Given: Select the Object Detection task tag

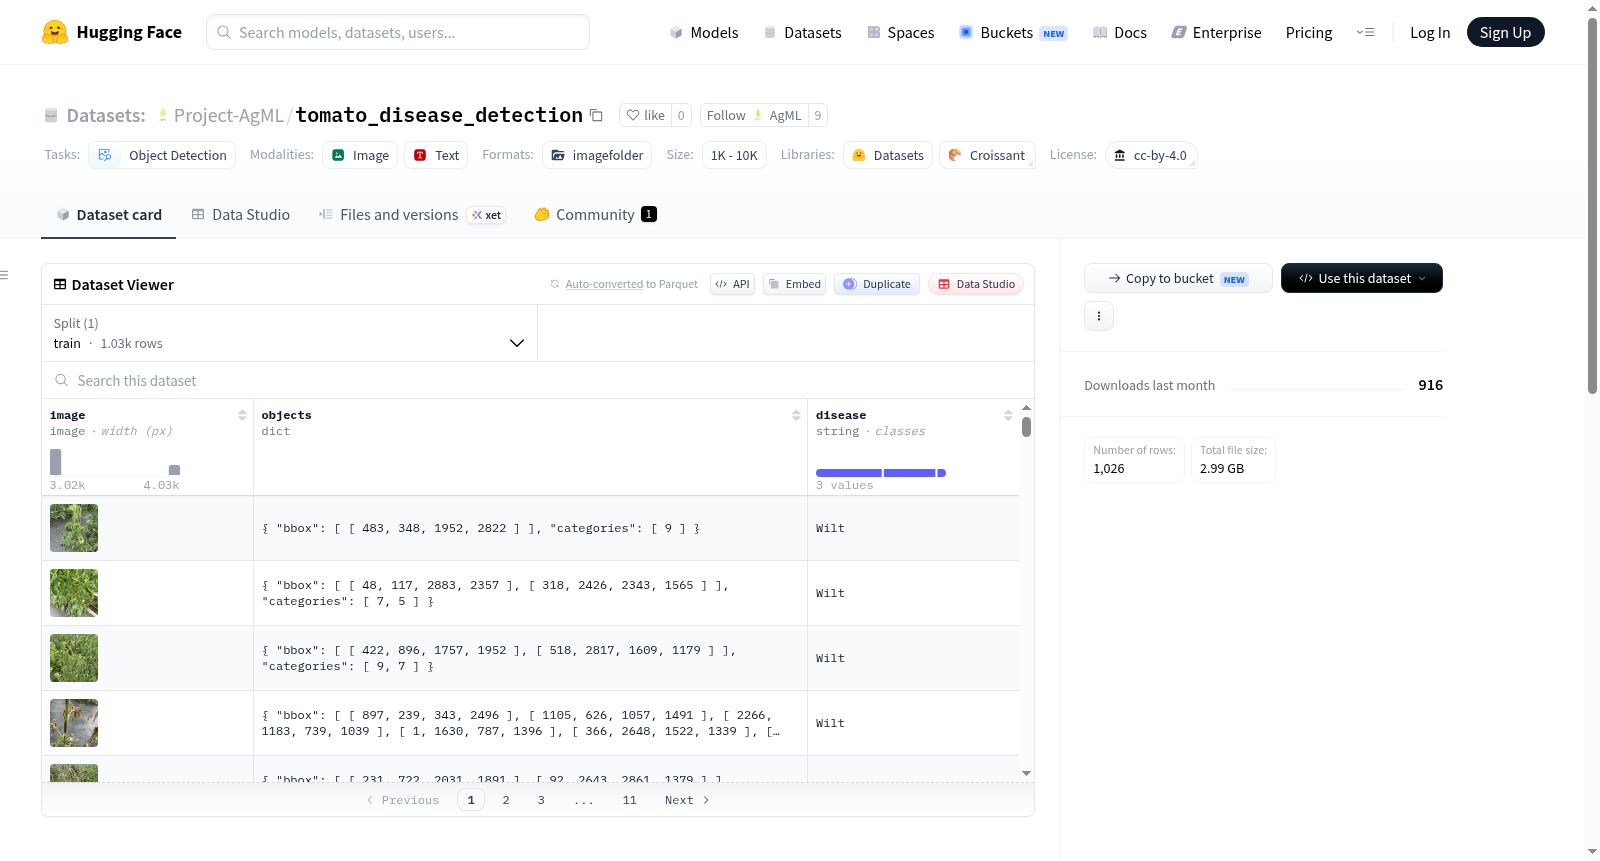Looking at the screenshot, I should click(162, 155).
